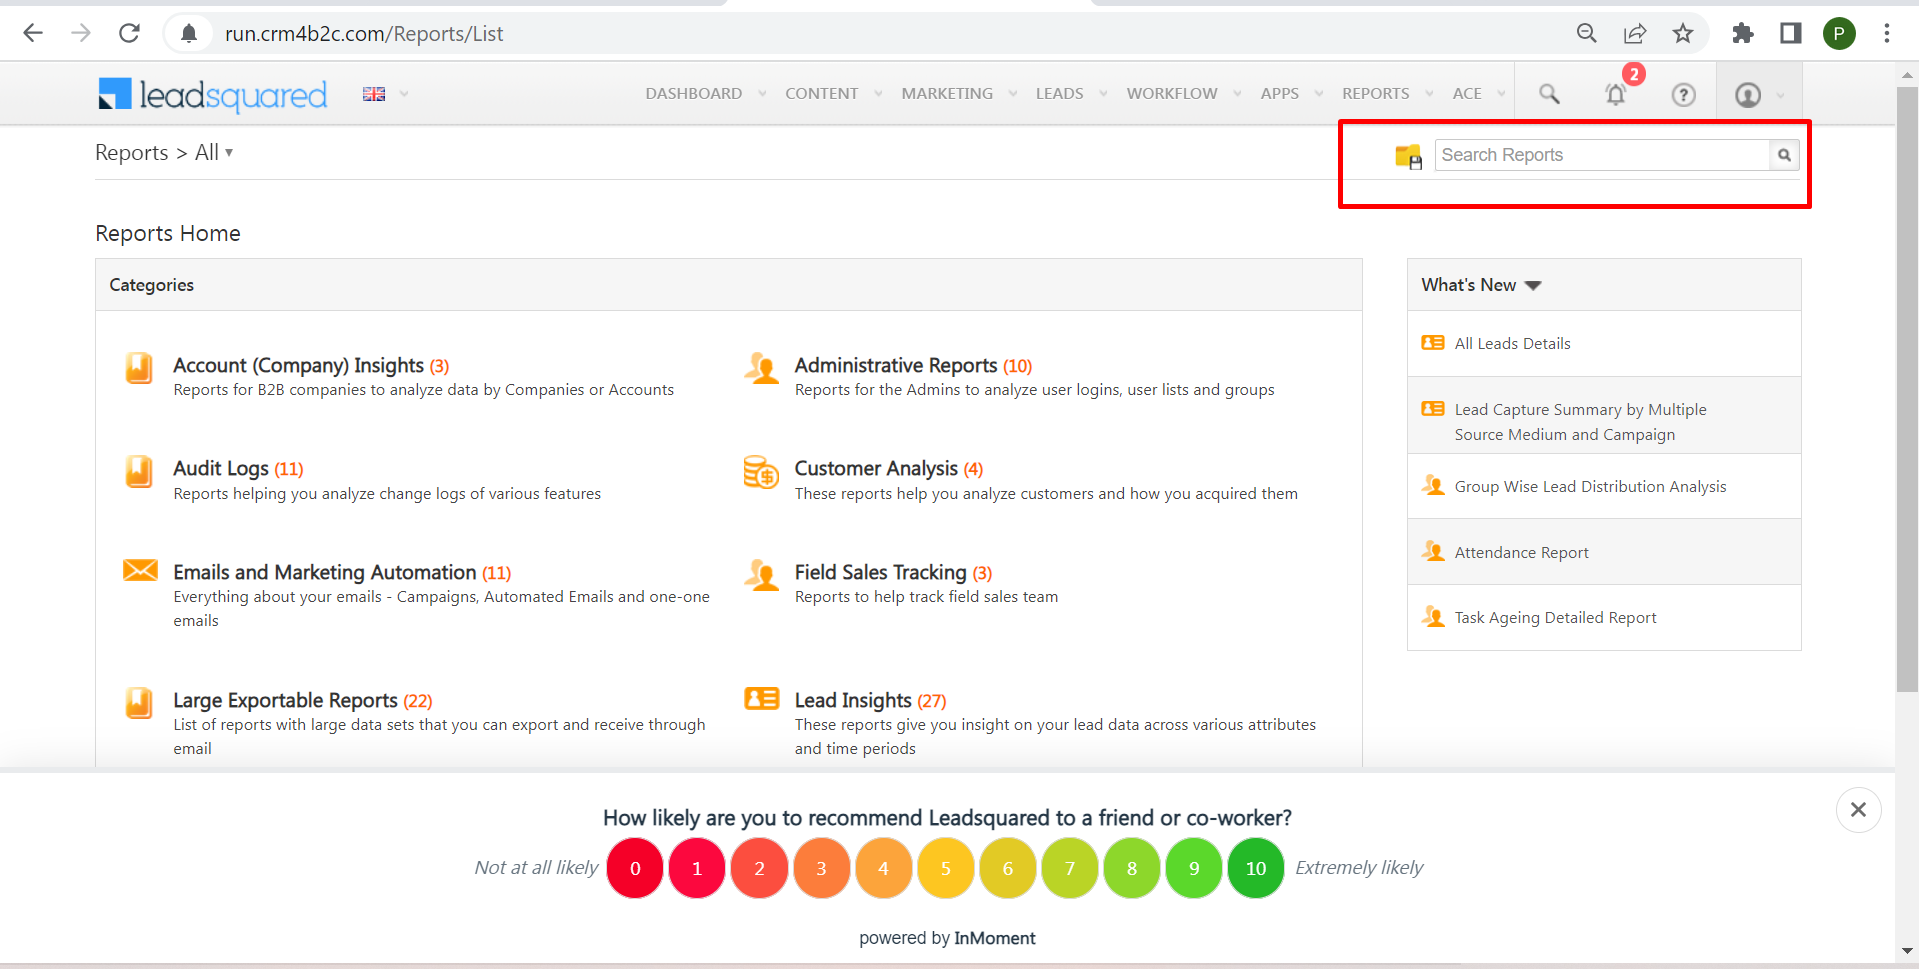Expand the MARKETING menu arrow
This screenshot has width=1919, height=969.
click(1013, 94)
